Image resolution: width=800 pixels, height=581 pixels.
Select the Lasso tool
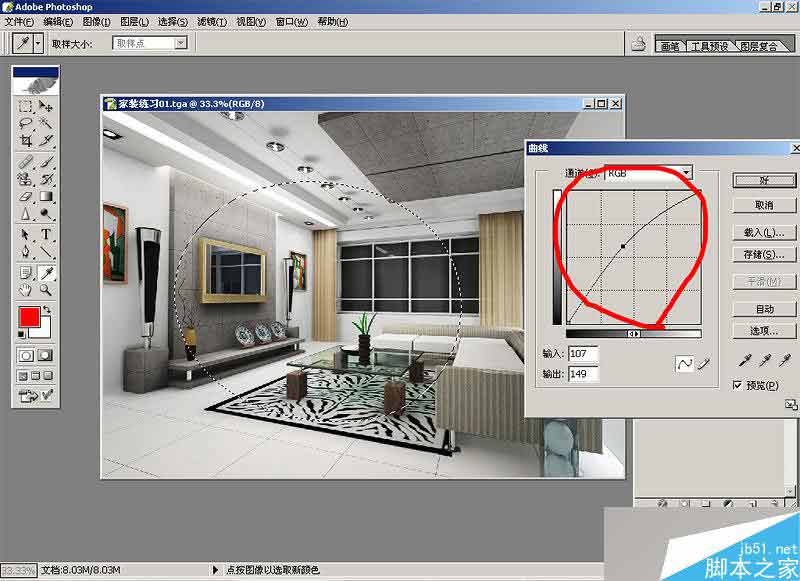26,123
